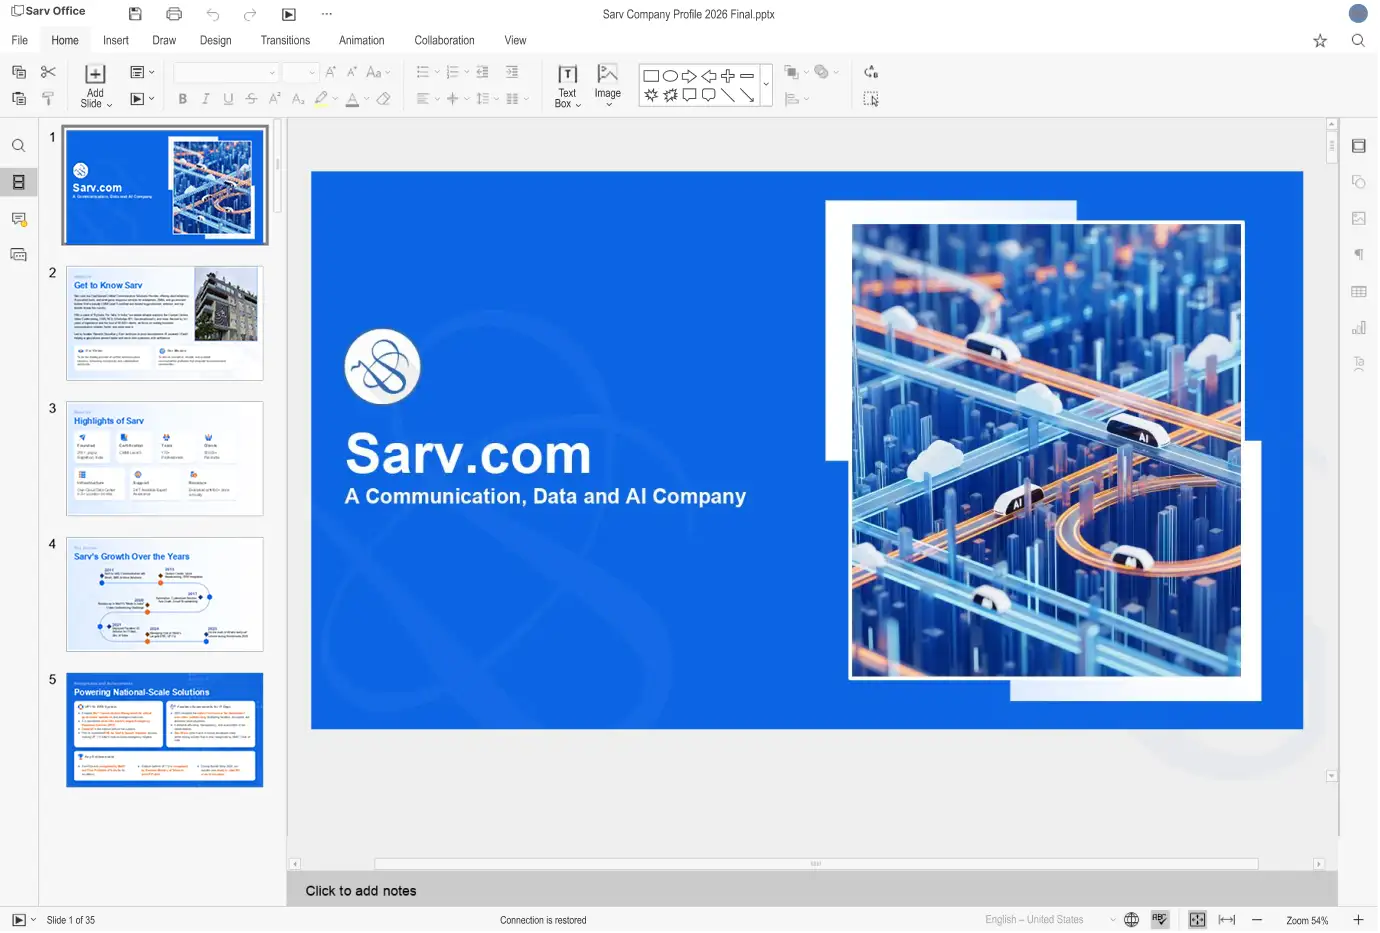
Task: Switch to the Collaboration tab
Action: pyautogui.click(x=444, y=41)
